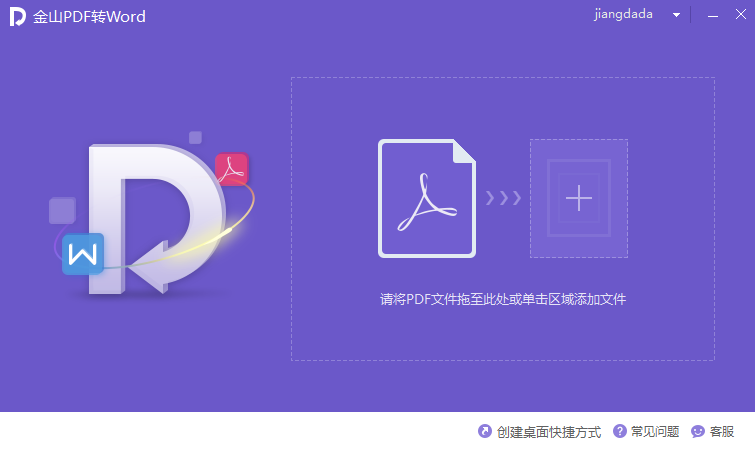
Task: Click the triple chevron arrows between icons
Action: (503, 198)
